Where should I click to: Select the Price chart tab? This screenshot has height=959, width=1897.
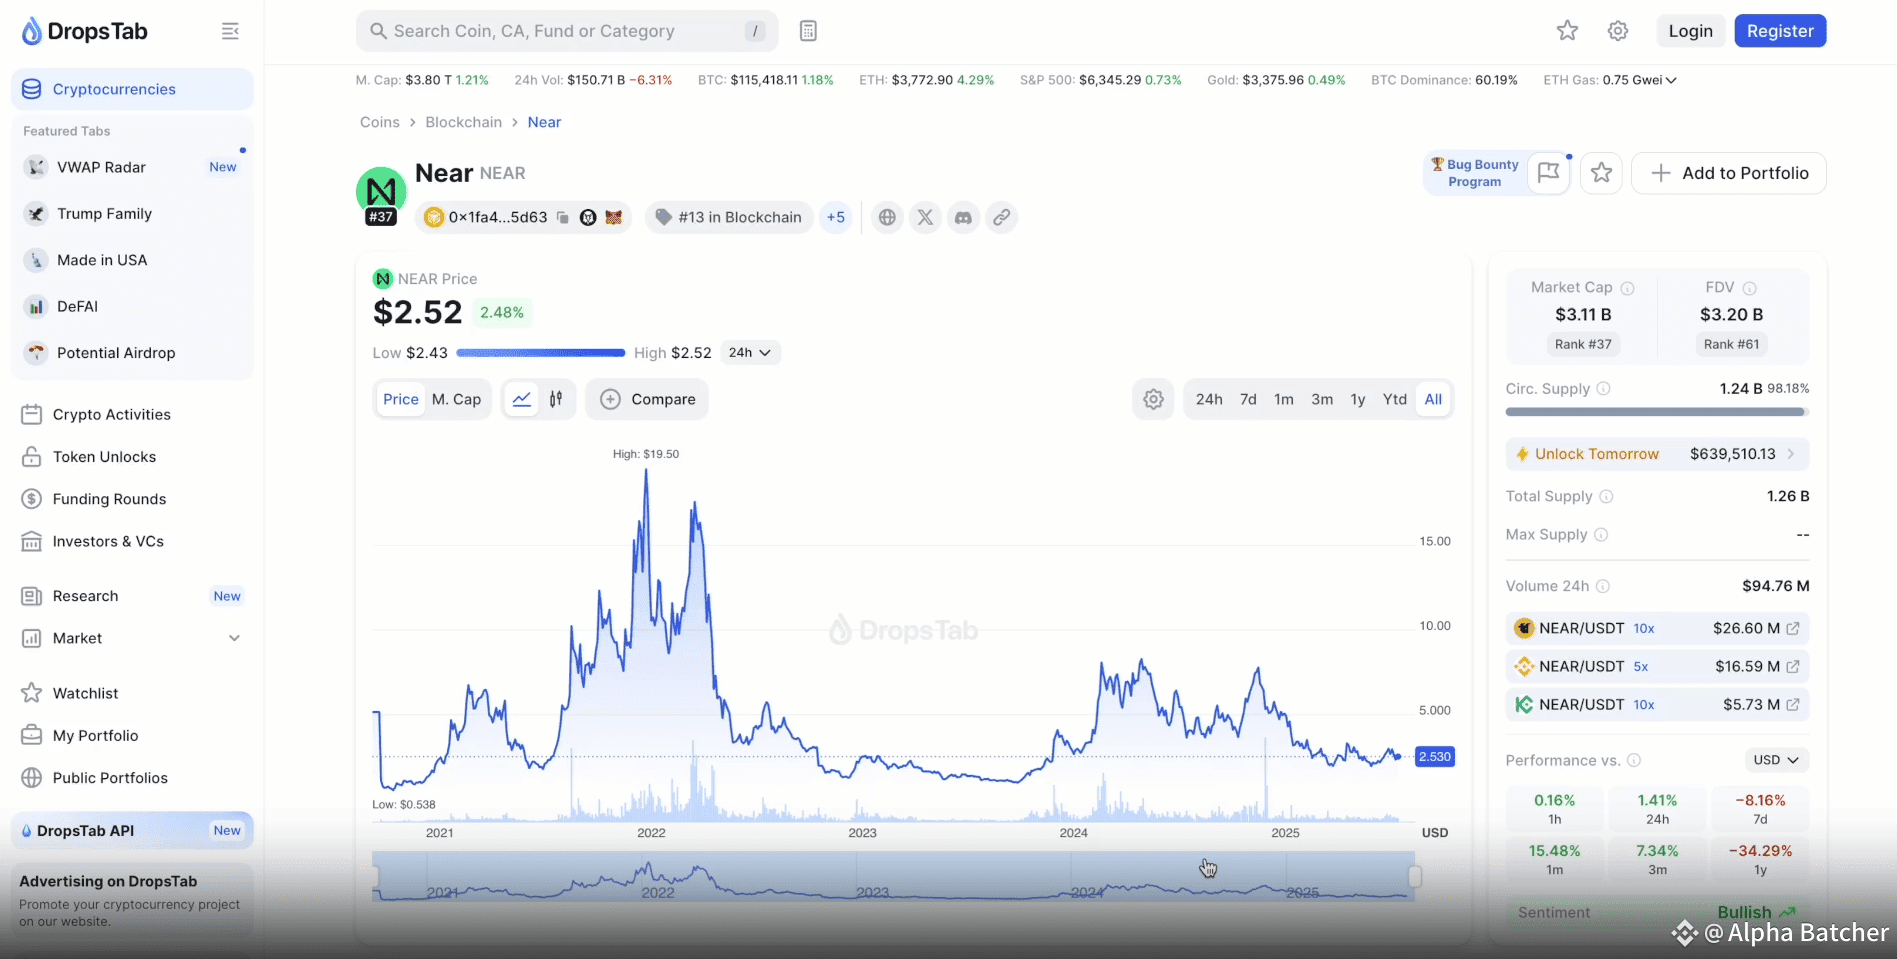pyautogui.click(x=401, y=399)
